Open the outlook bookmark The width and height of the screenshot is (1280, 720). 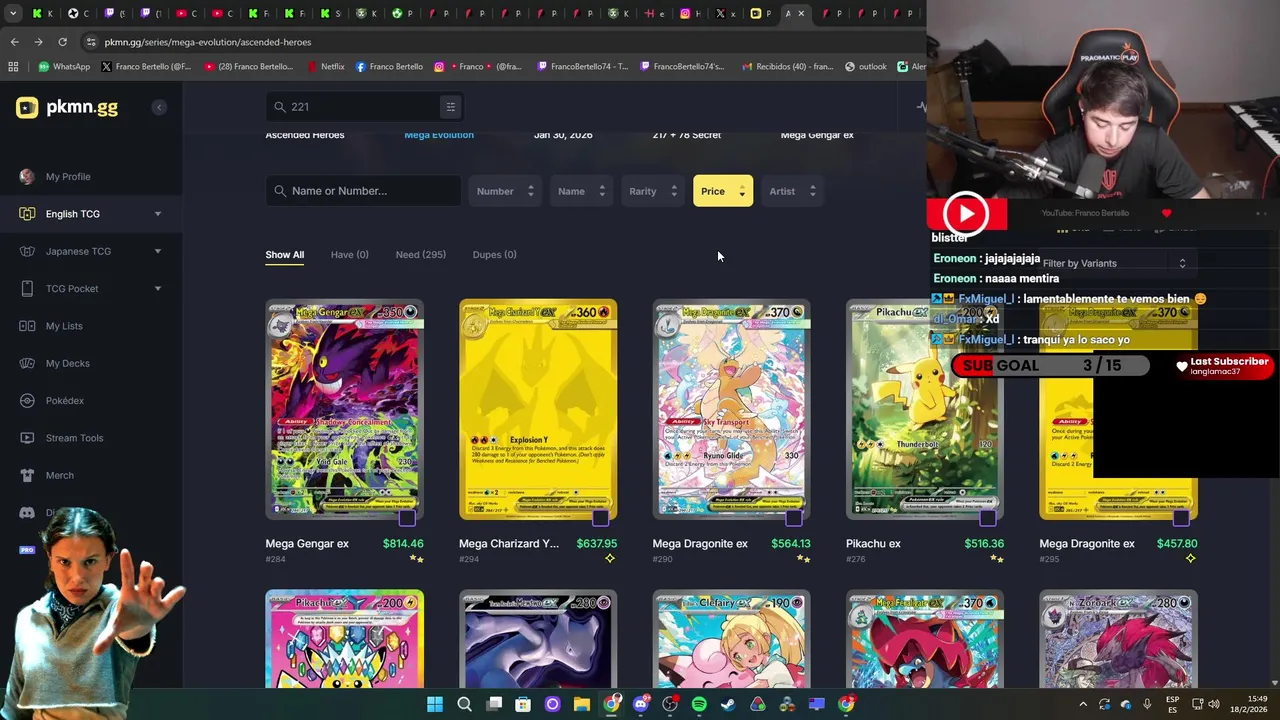click(866, 67)
